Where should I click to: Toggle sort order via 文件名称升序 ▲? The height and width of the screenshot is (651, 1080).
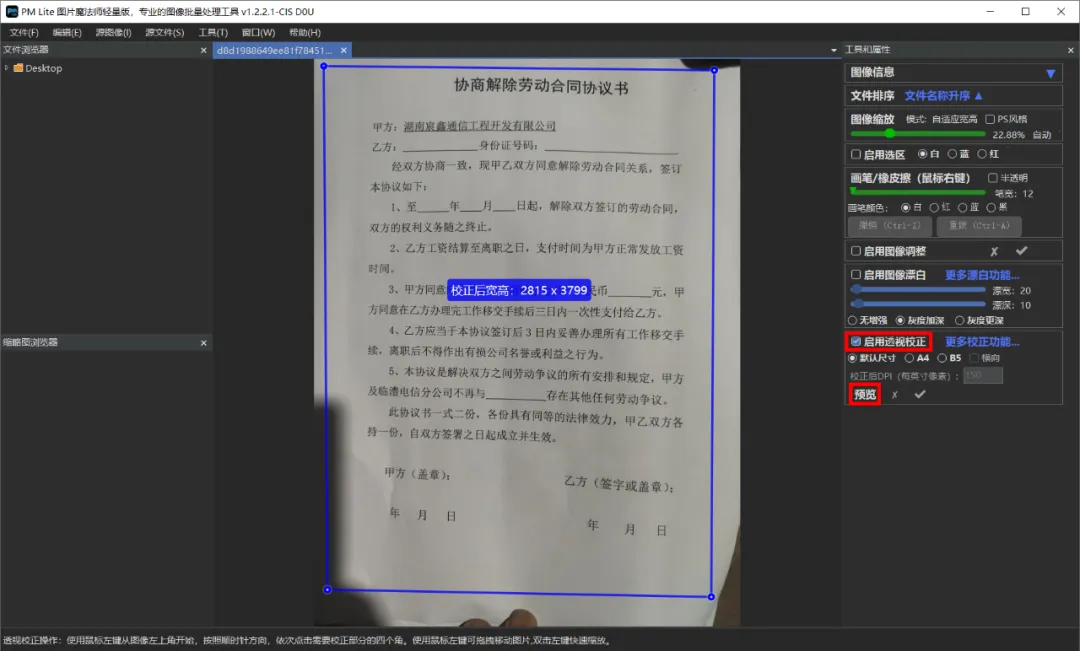[943, 96]
